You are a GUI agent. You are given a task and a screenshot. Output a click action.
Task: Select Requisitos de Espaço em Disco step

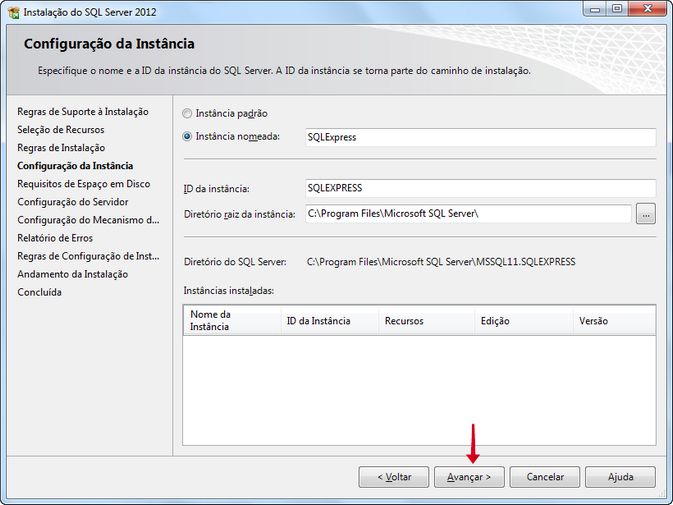click(84, 184)
